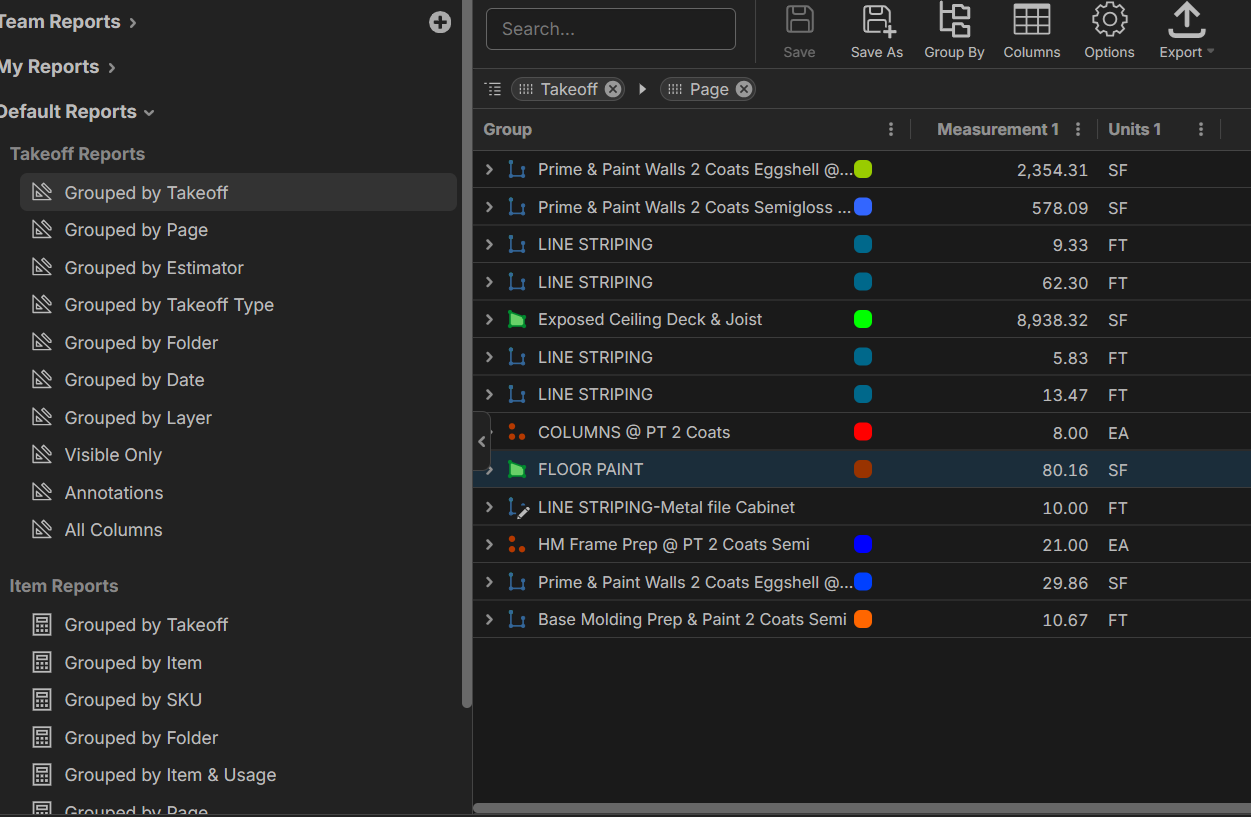Viewport: 1251px width, 817px height.
Task: Click the Group column options menu dots
Action: (x=891, y=129)
